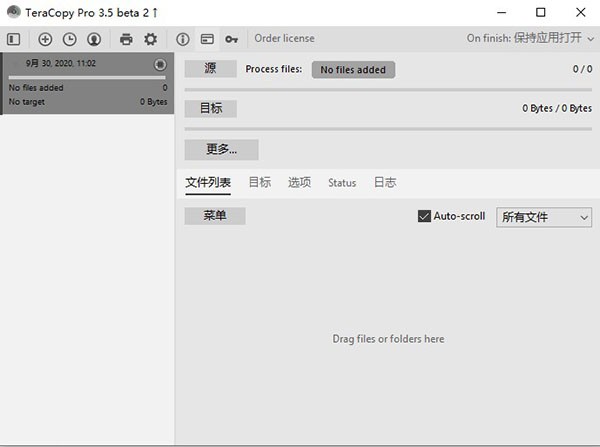Click the info circle icon
The height and width of the screenshot is (447, 600).
coord(183,39)
